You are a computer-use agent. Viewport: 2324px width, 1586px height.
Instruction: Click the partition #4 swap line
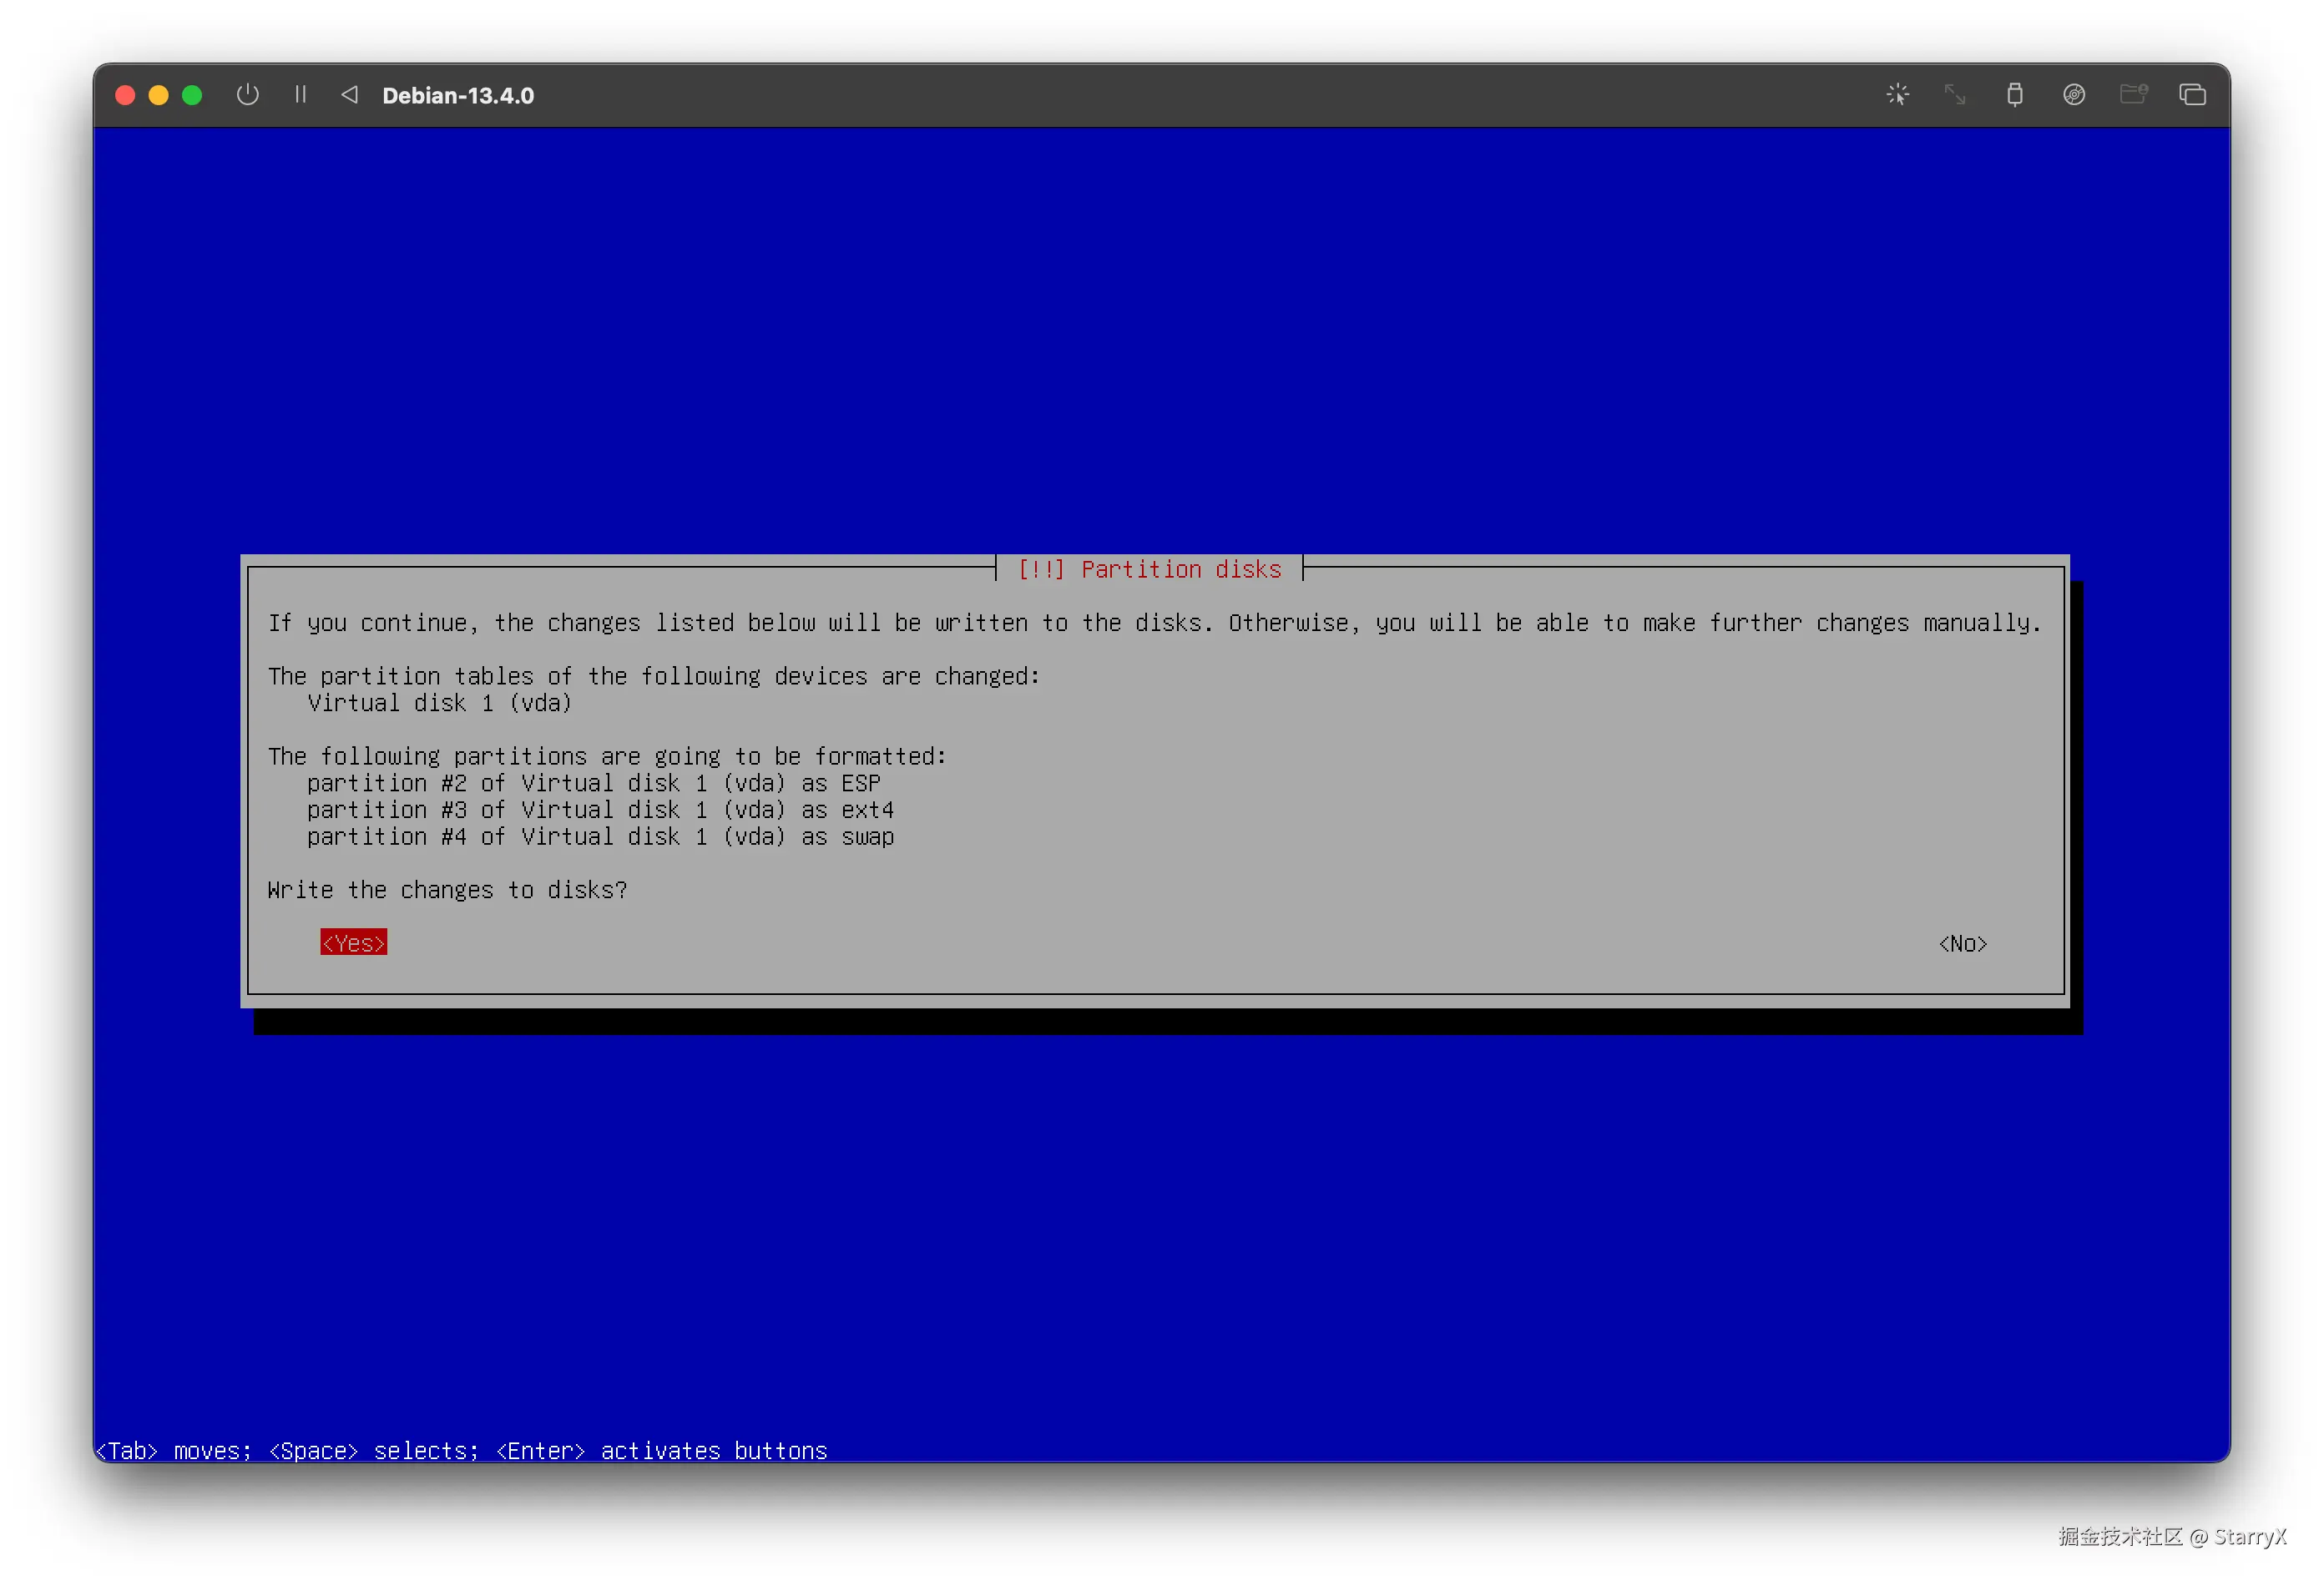tap(599, 837)
